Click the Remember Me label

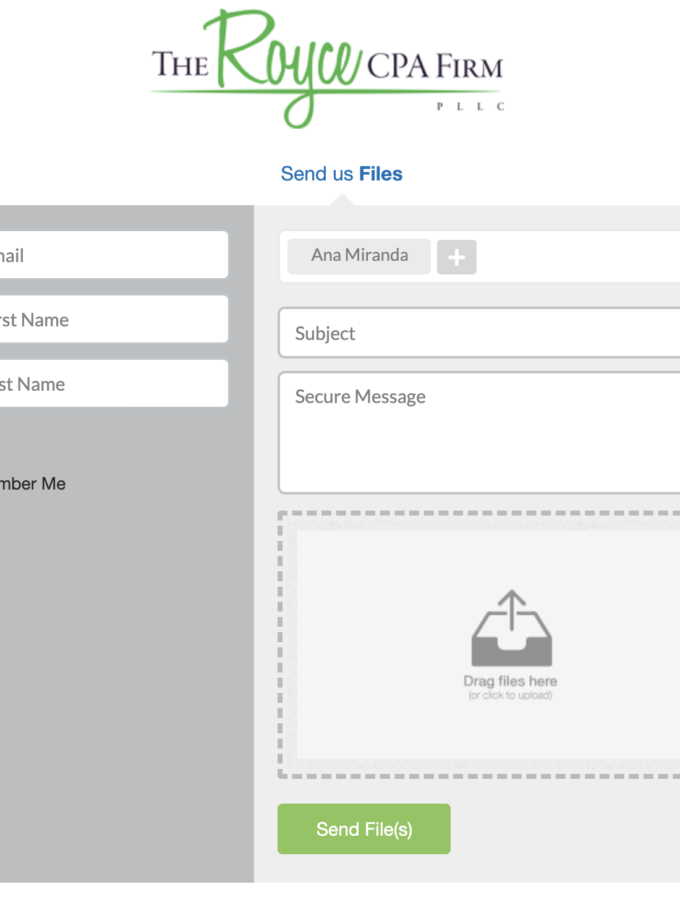tap(33, 483)
